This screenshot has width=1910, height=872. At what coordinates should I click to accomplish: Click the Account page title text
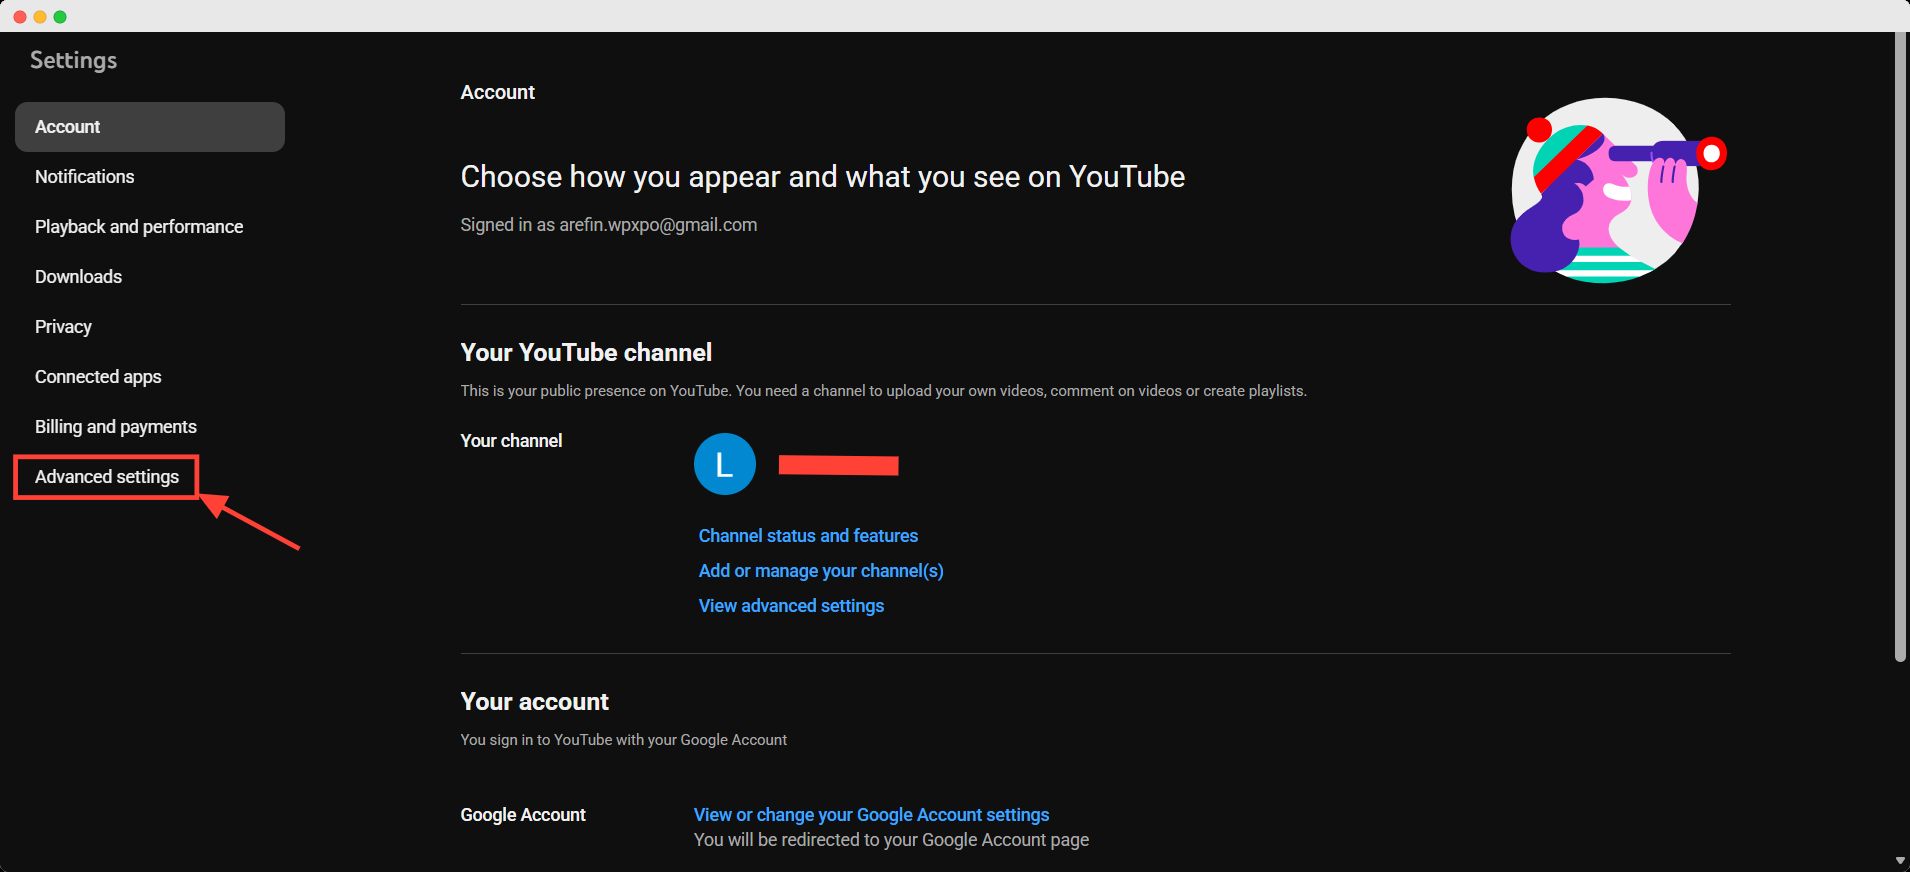click(x=497, y=92)
